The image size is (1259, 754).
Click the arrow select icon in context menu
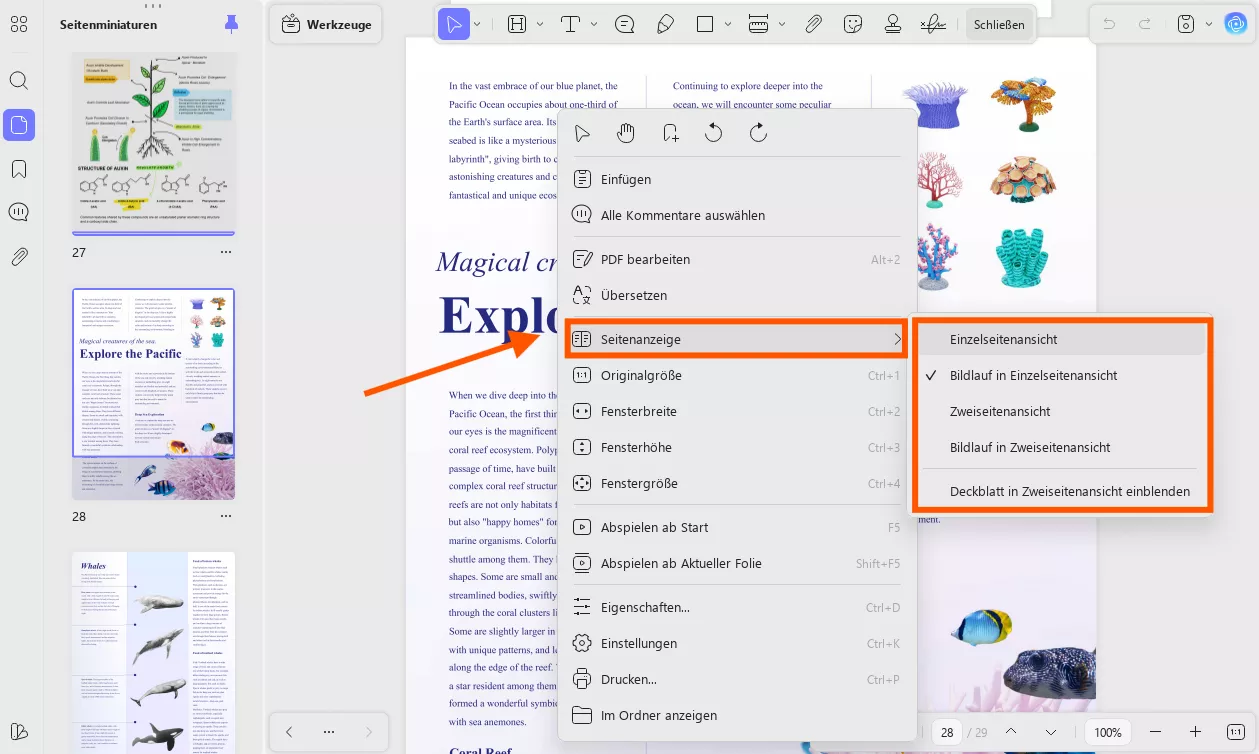(x=582, y=133)
